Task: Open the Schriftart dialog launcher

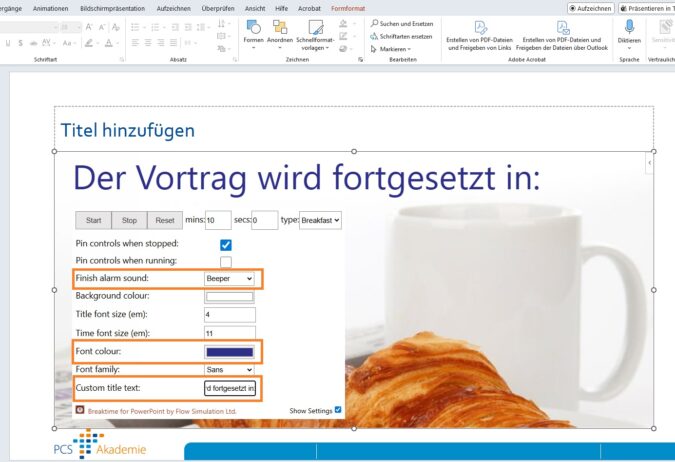Action: point(122,59)
